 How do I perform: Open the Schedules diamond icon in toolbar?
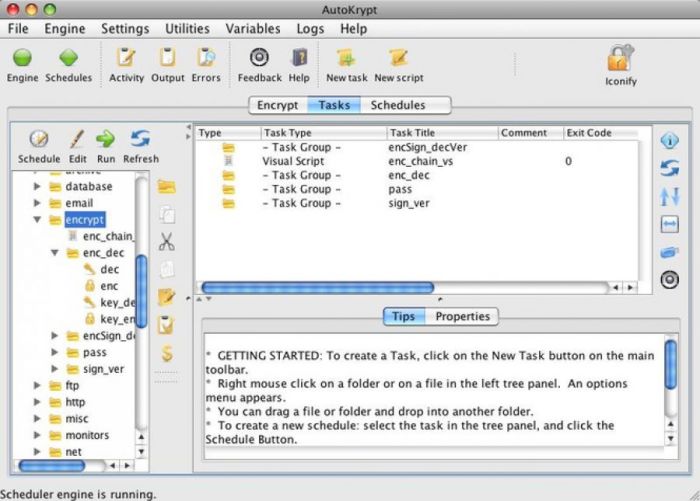pyautogui.click(x=68, y=58)
